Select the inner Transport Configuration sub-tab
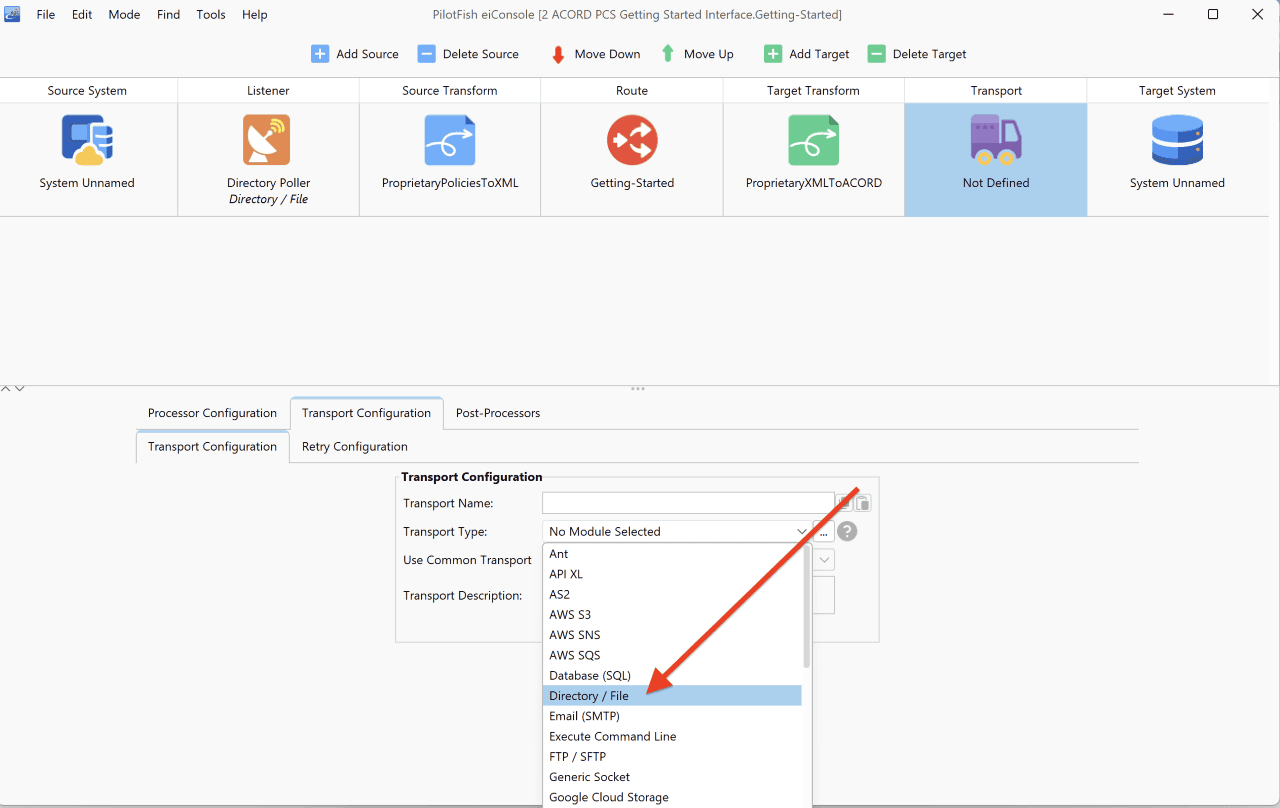 pyautogui.click(x=212, y=447)
